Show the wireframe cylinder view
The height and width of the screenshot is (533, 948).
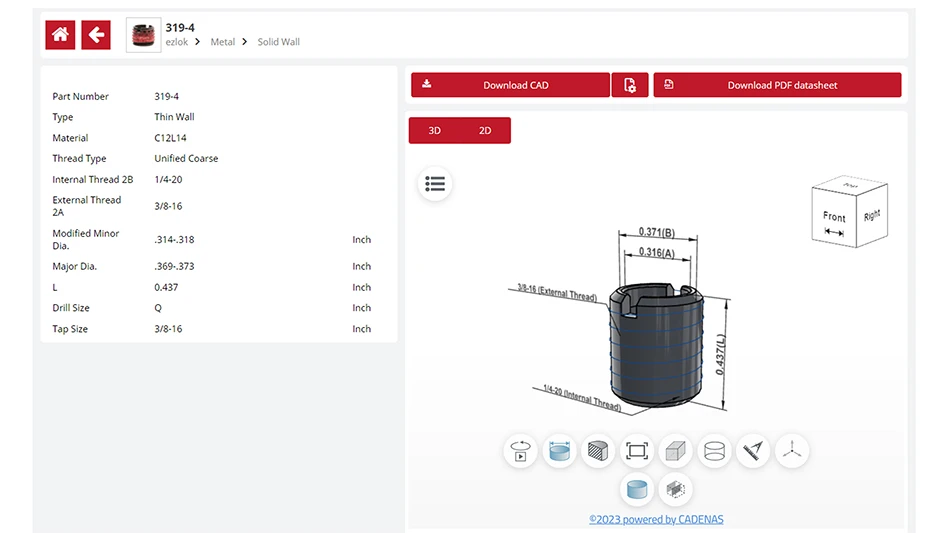[x=714, y=451]
